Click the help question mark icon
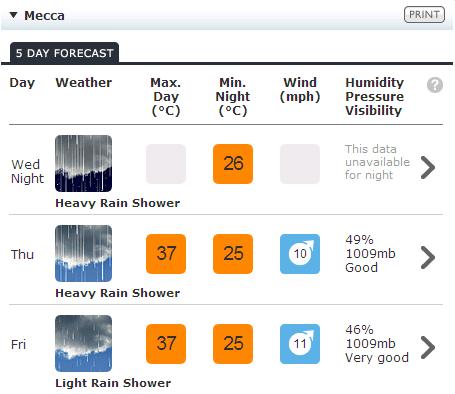 point(435,85)
